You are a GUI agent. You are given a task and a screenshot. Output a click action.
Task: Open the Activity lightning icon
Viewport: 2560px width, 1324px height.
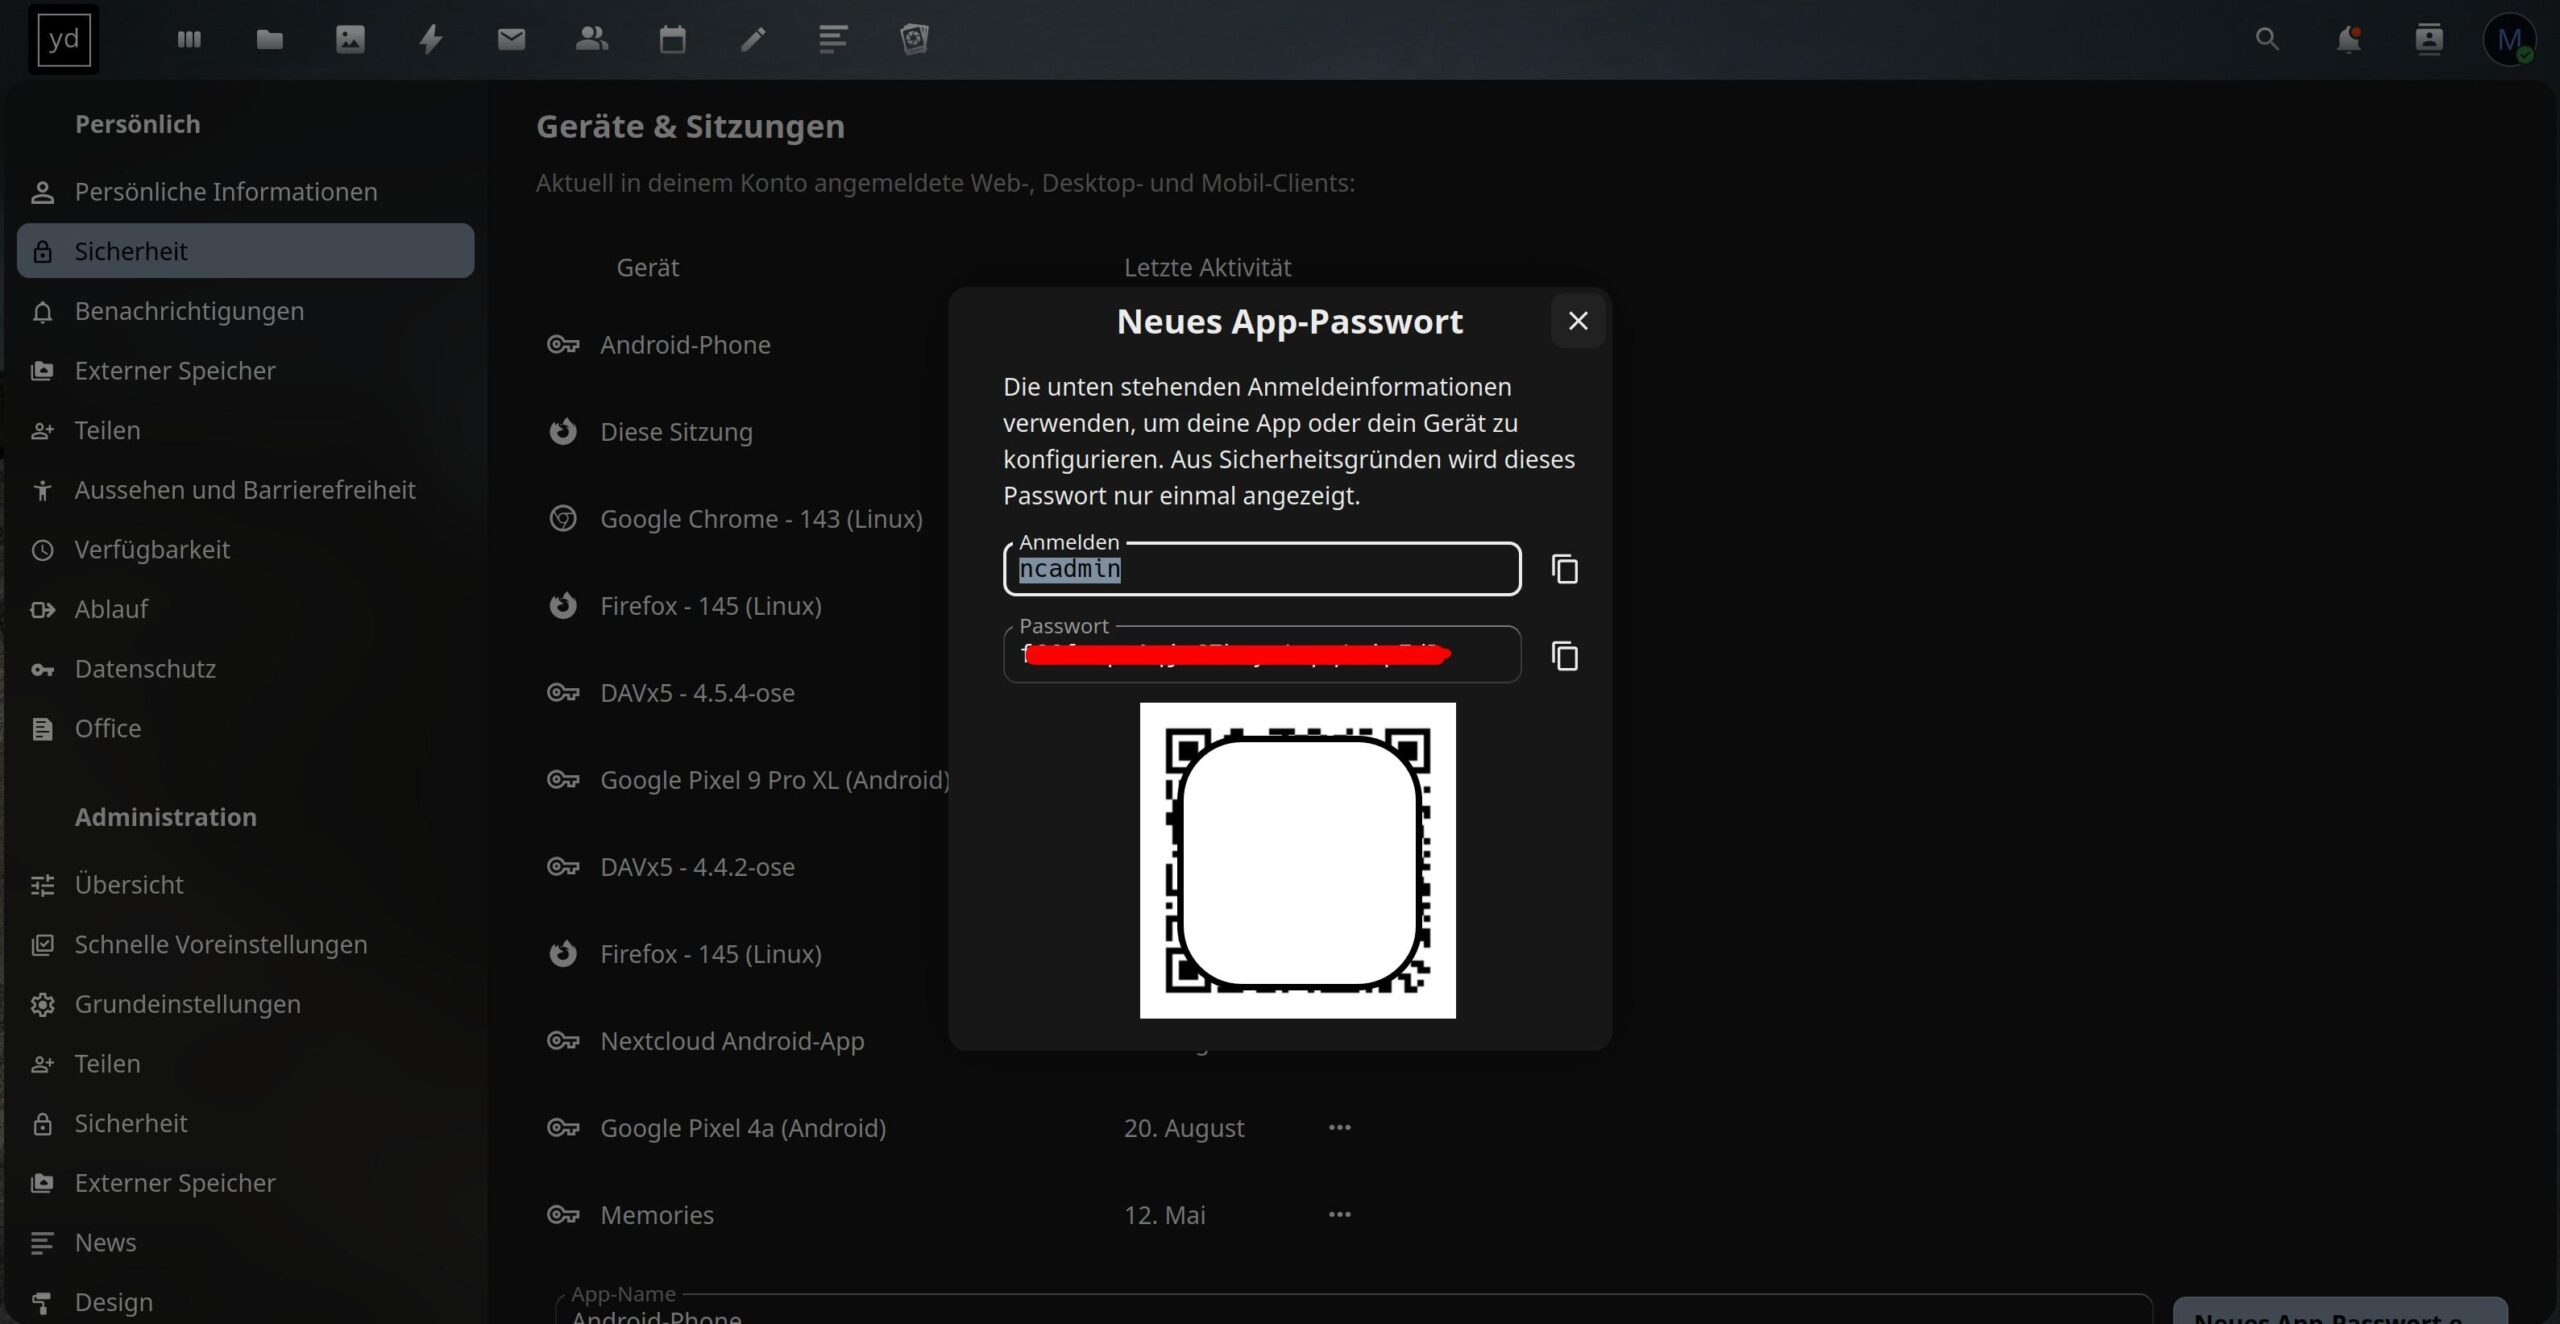click(431, 40)
